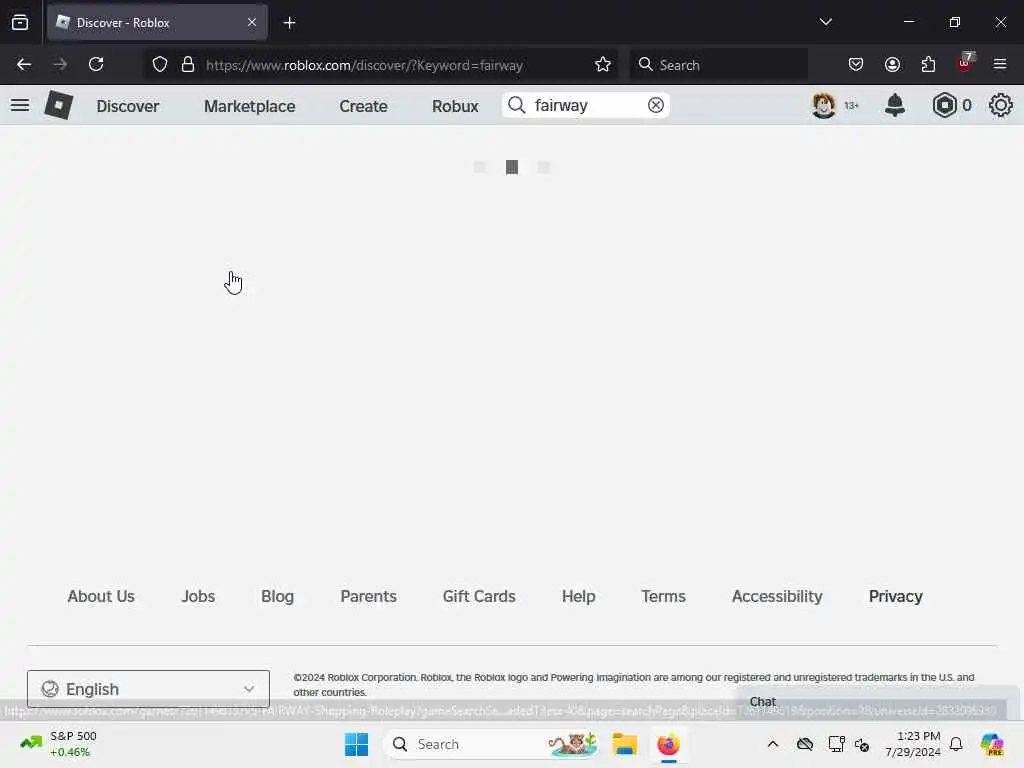The width and height of the screenshot is (1024, 768).
Task: Open the English language dropdown
Action: (148, 689)
